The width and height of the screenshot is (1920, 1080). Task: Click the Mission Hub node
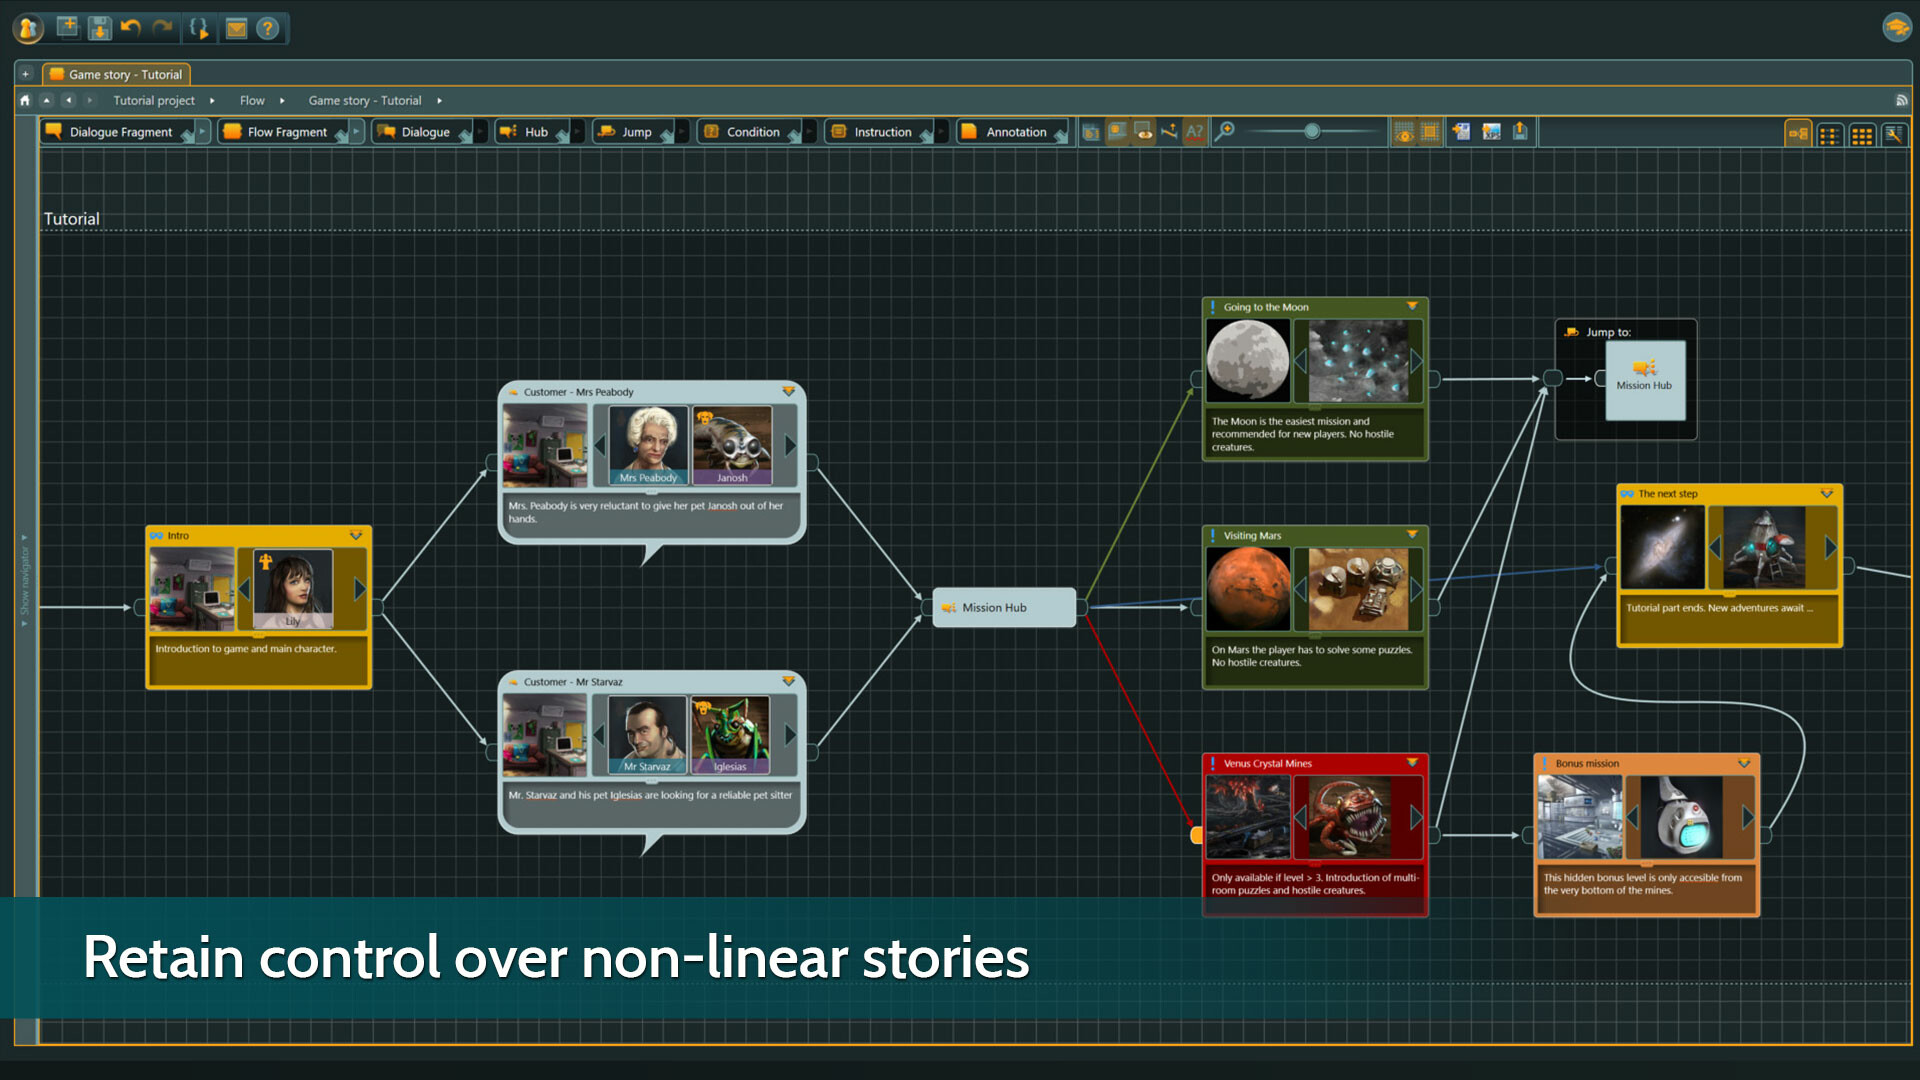click(1003, 607)
